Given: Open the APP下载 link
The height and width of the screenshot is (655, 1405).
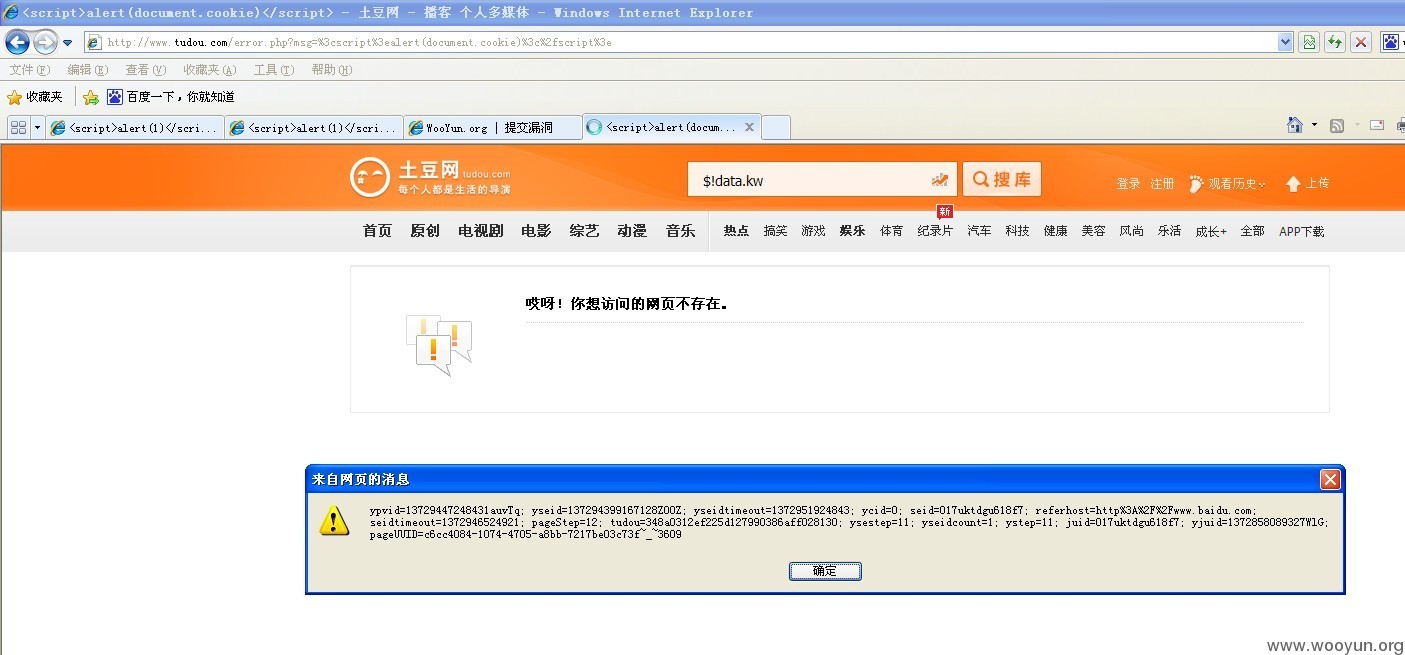Looking at the screenshot, I should (x=1302, y=231).
